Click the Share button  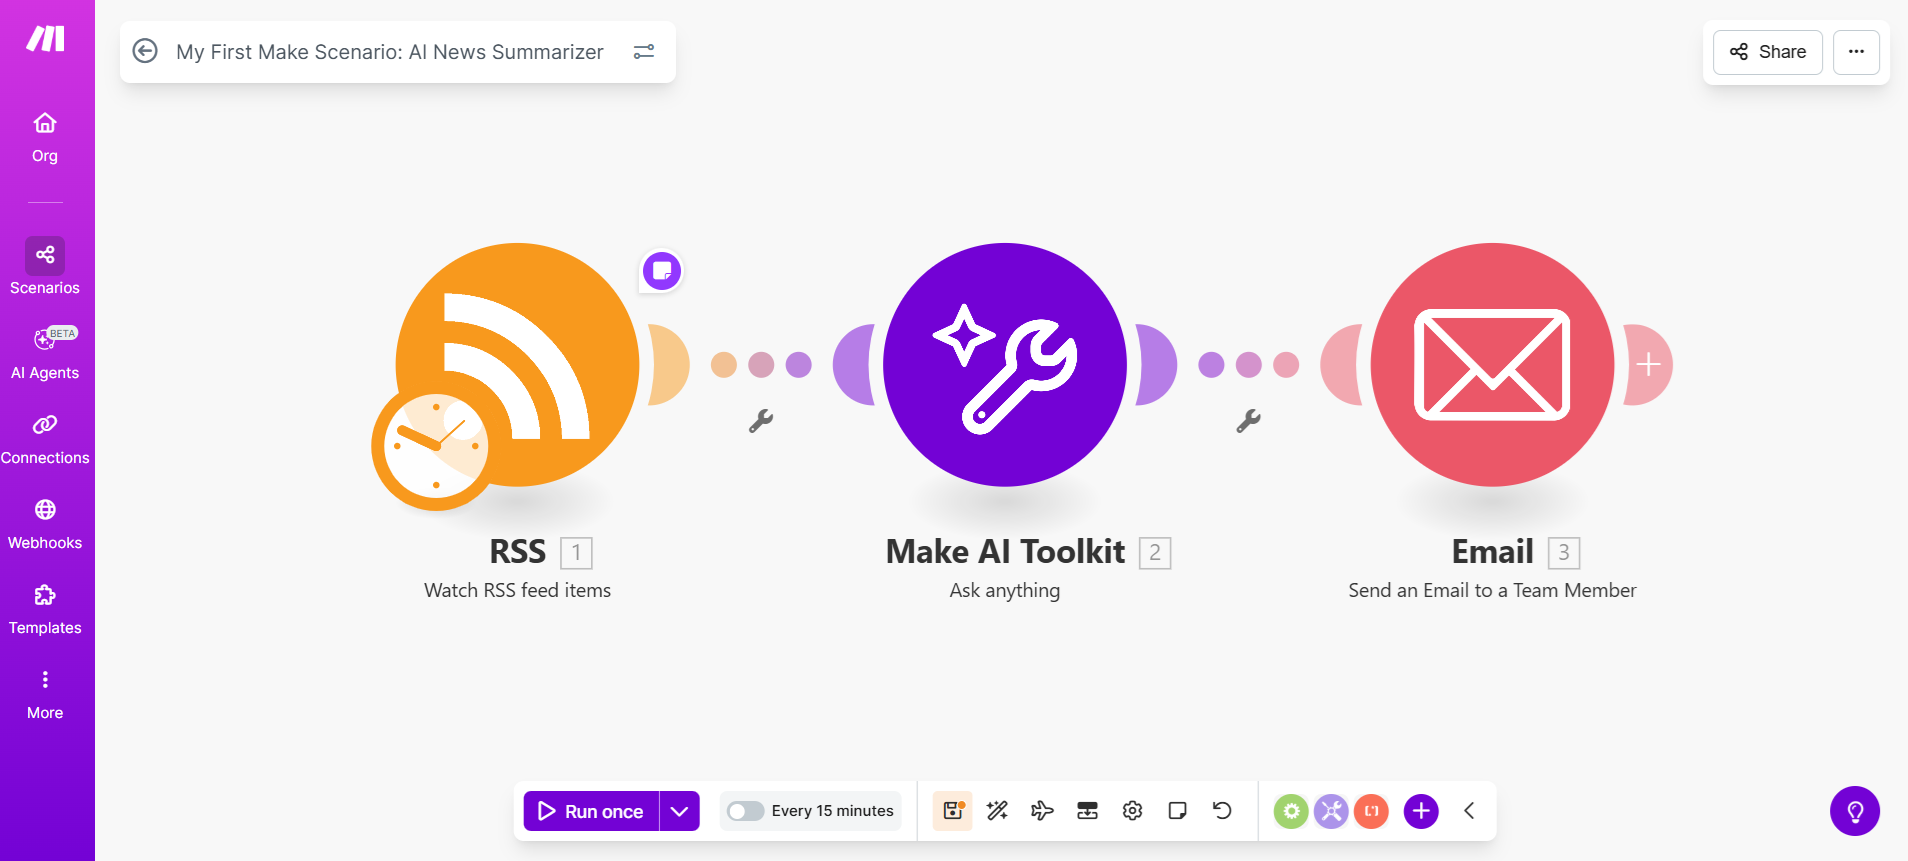[1767, 52]
